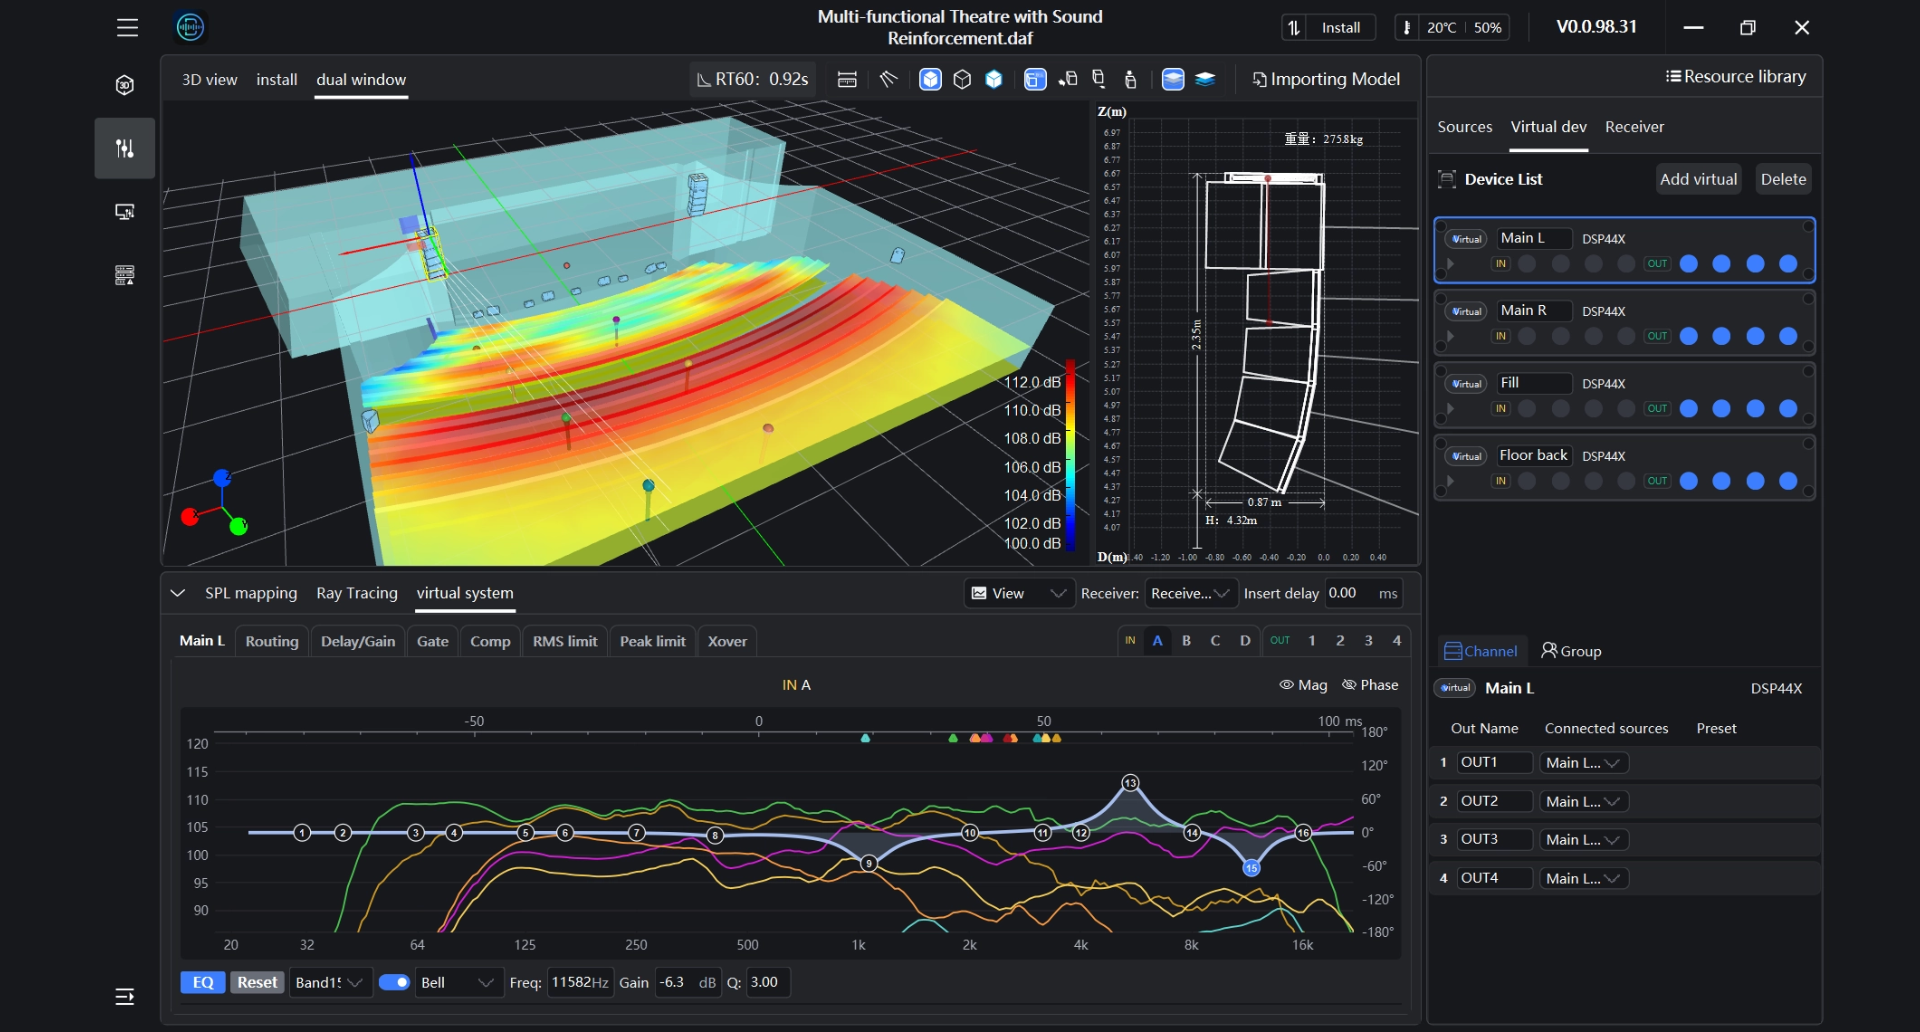Click the RT60 reverberation readout
This screenshot has width=1920, height=1032.
pyautogui.click(x=752, y=79)
